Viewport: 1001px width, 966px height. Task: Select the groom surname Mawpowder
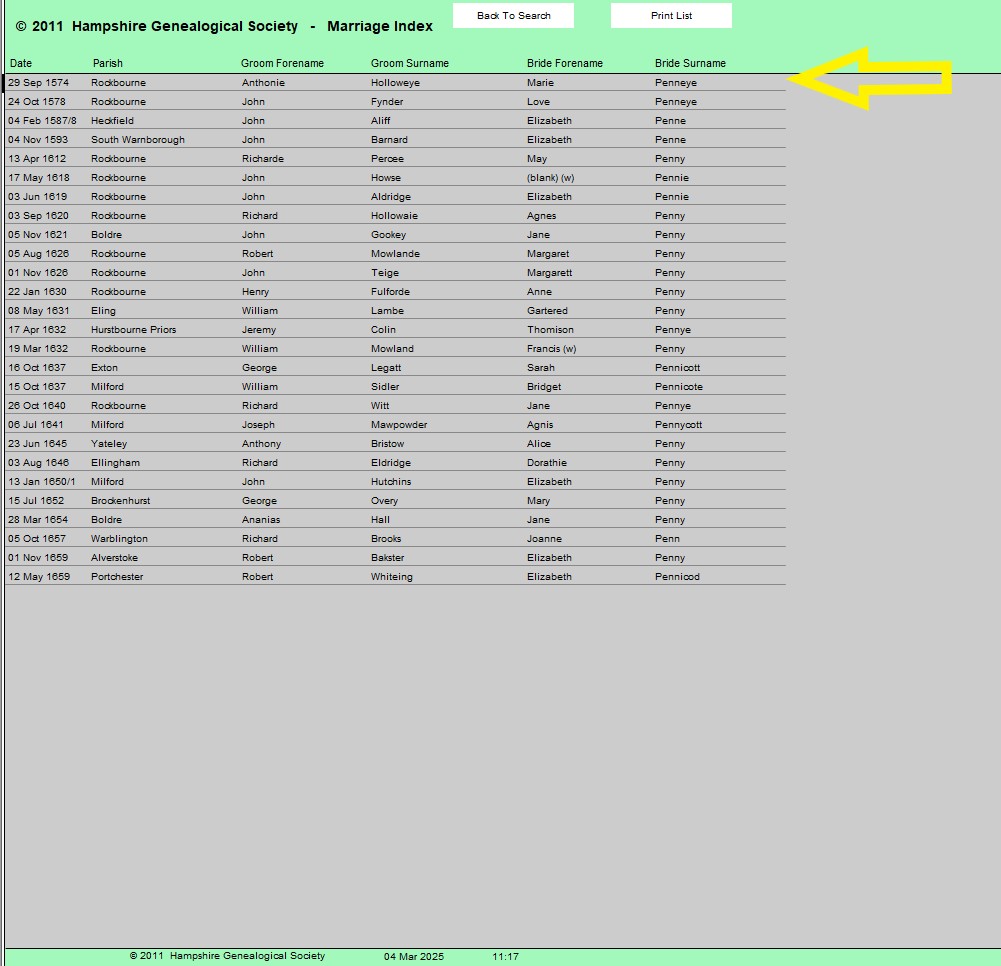click(399, 425)
